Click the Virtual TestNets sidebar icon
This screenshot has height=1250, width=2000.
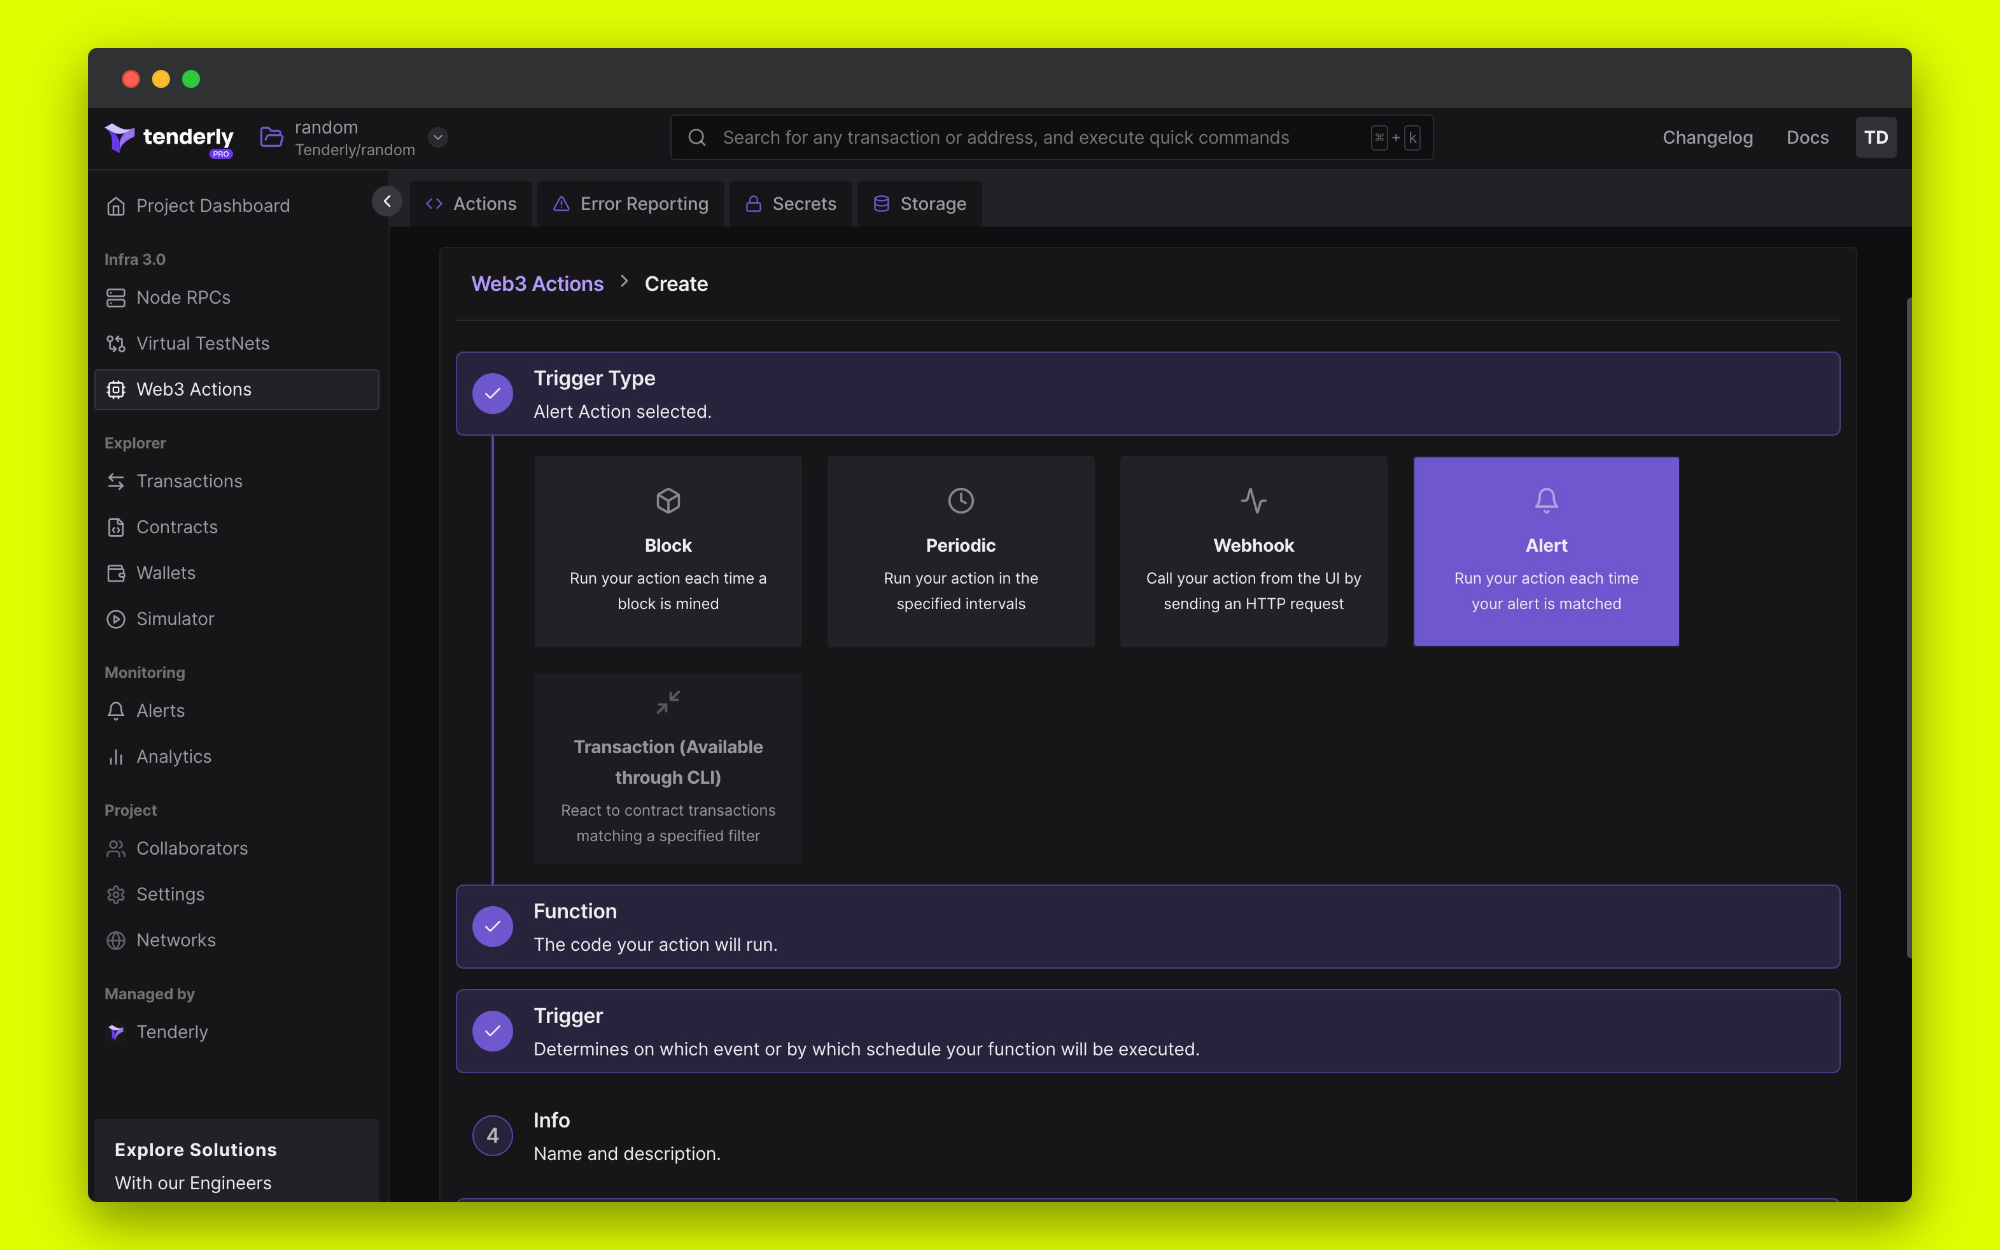[116, 344]
